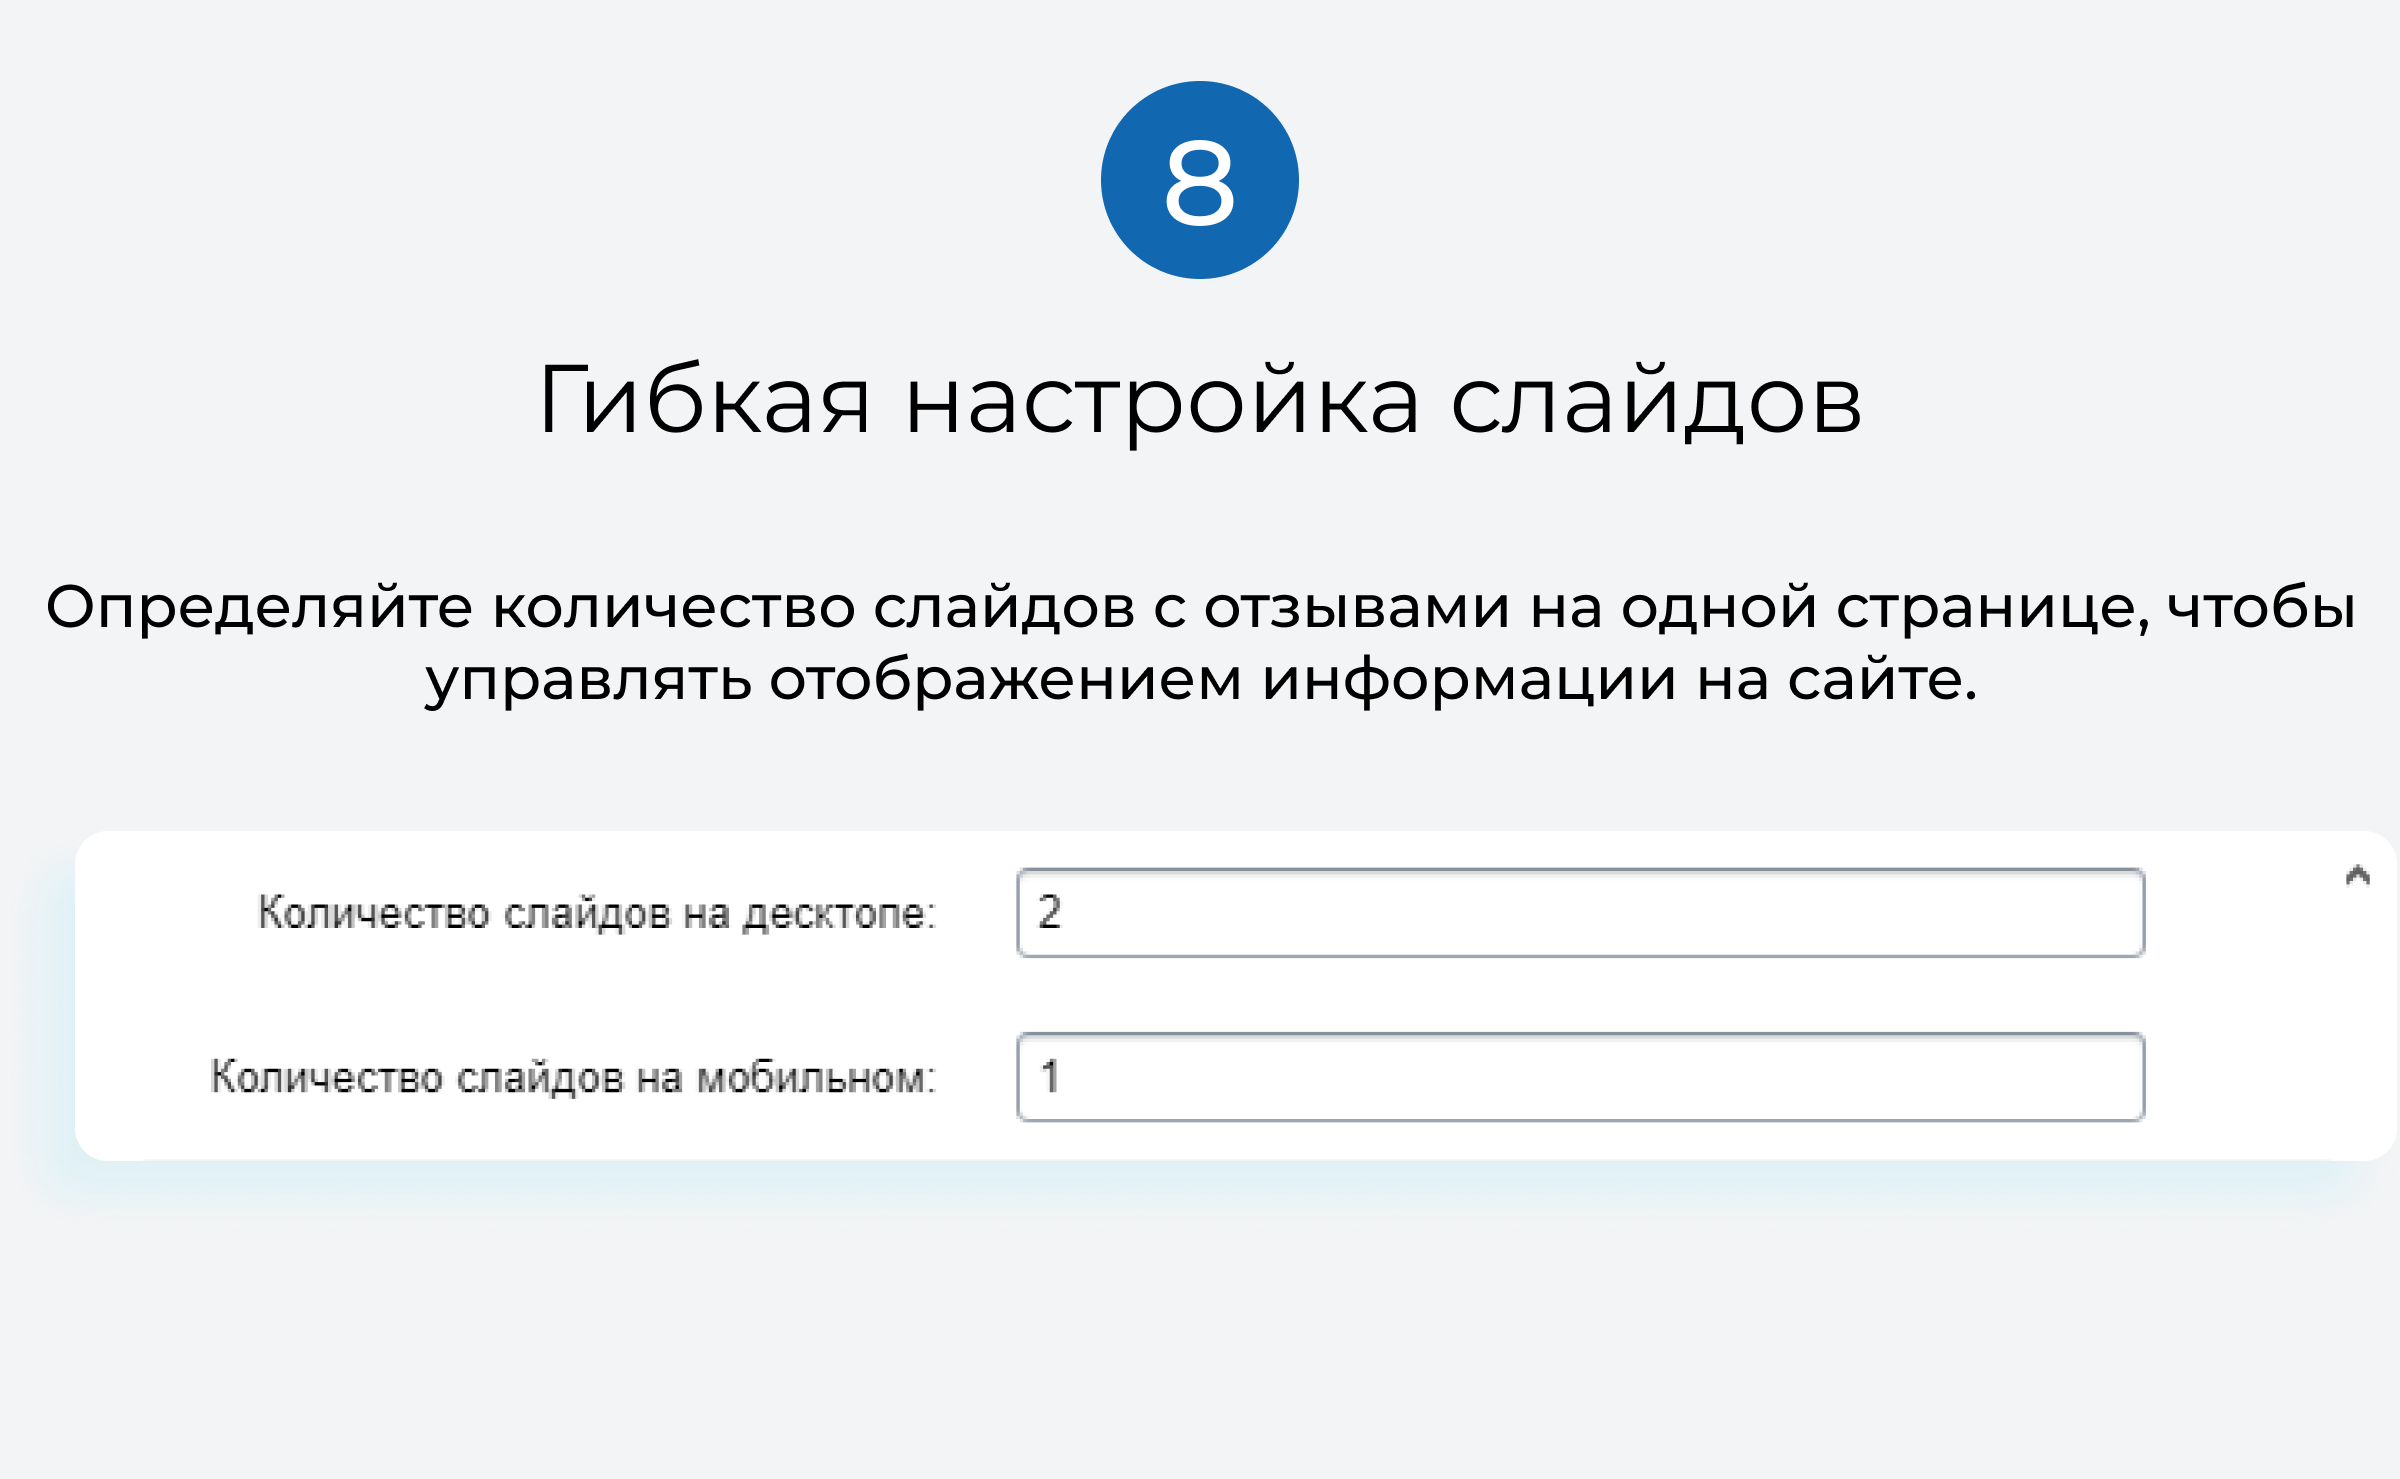Focus the input next to десктопе label
Screen dimensions: 2400x1479
pyautogui.click(x=1578, y=912)
